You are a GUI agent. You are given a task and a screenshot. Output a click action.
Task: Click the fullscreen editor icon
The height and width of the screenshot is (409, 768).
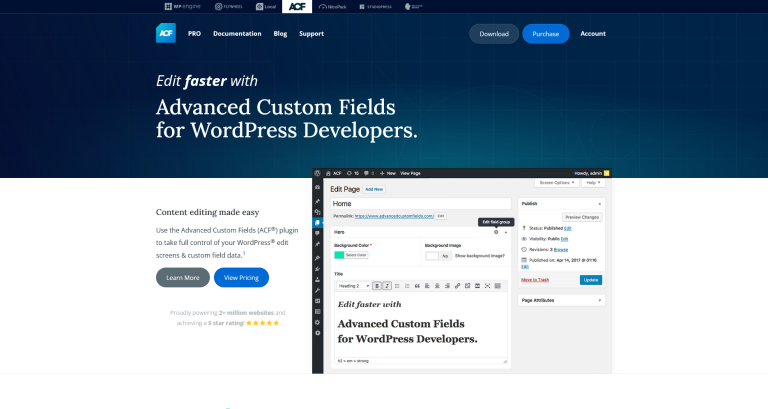point(487,286)
